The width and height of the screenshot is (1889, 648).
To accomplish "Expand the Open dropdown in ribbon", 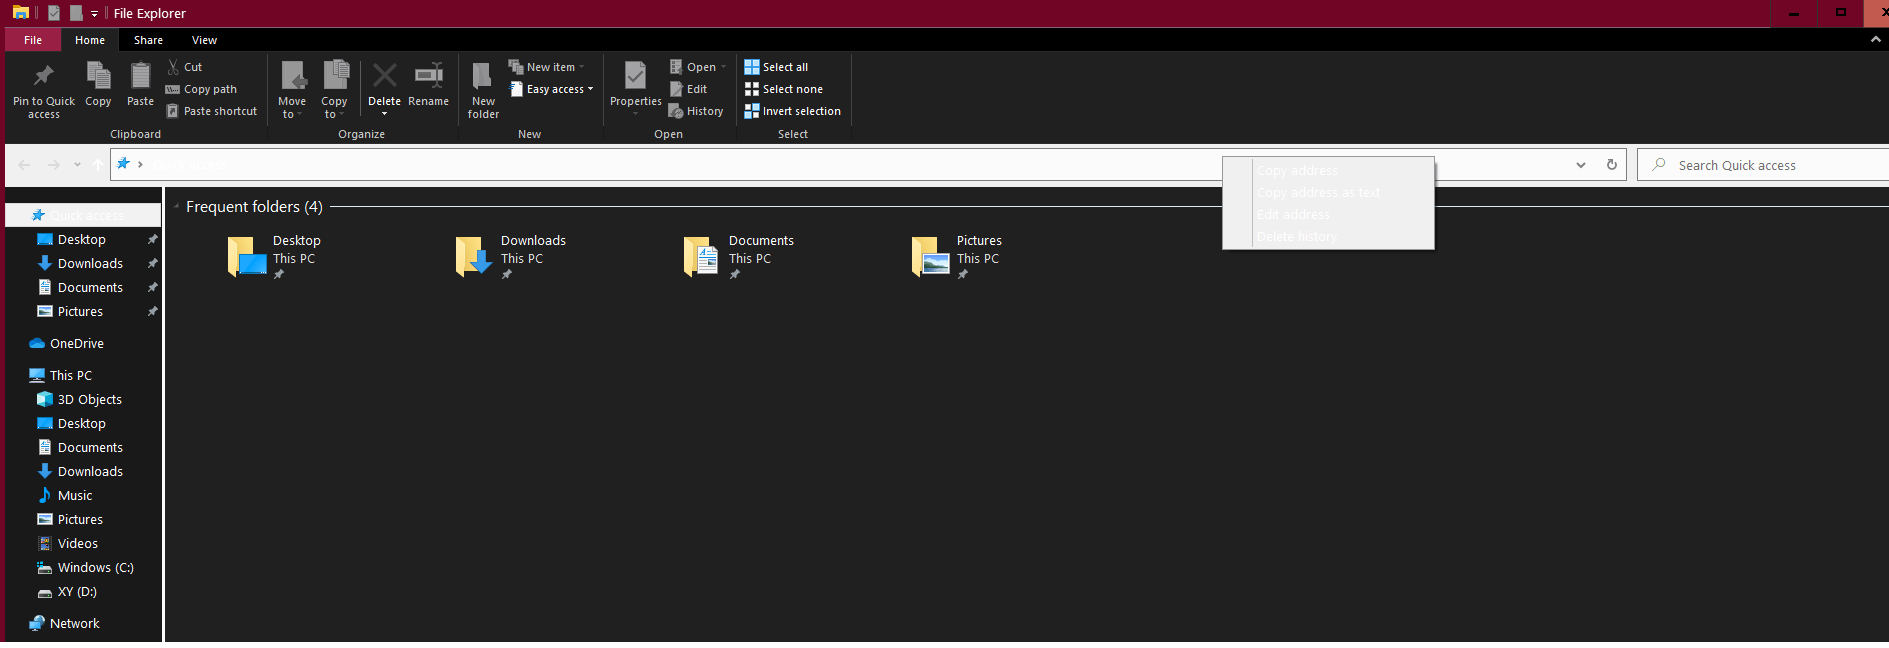I will [697, 67].
